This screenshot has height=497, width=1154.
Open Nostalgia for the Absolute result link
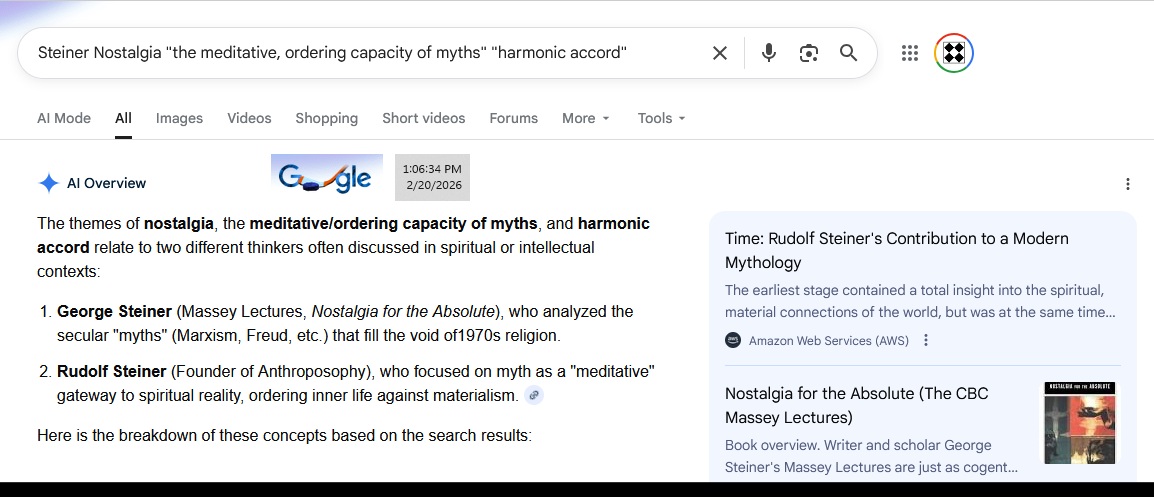click(x=856, y=405)
